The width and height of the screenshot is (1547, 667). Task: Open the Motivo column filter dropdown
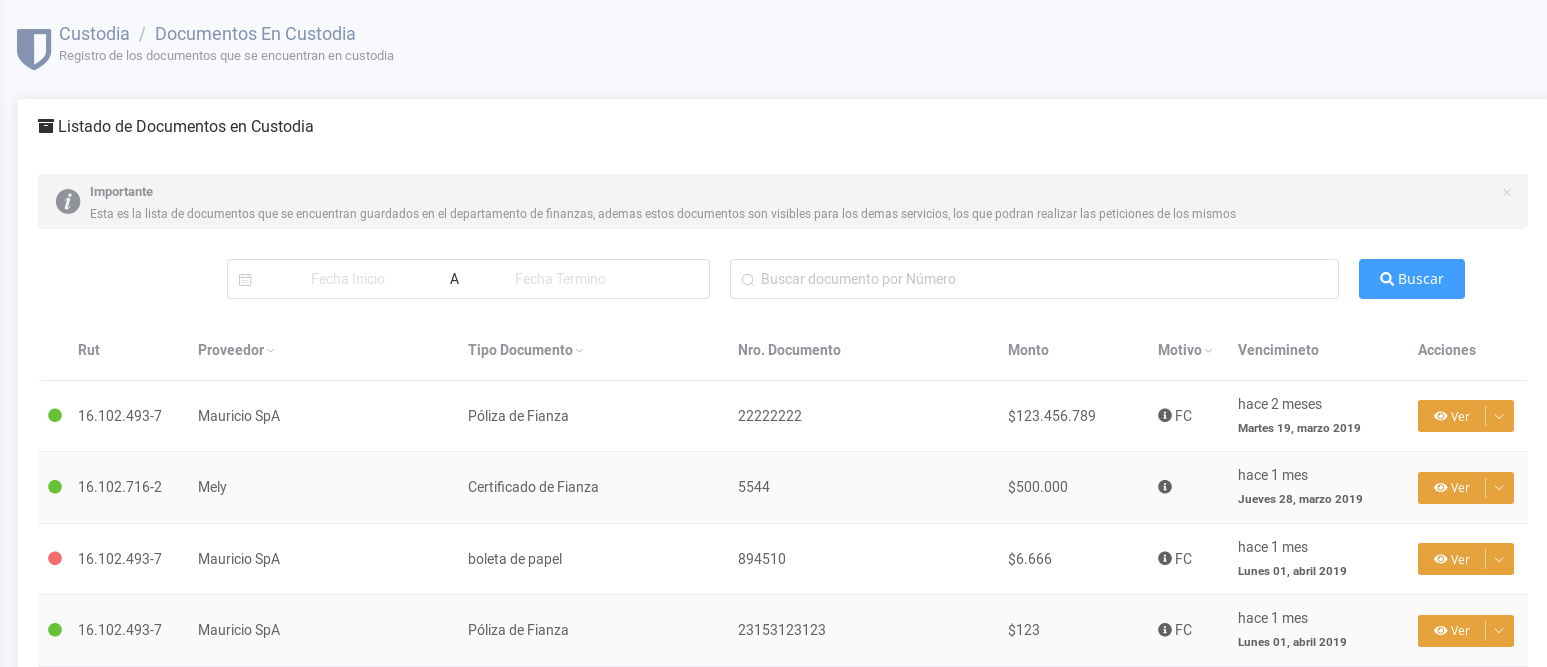[x=1208, y=351]
